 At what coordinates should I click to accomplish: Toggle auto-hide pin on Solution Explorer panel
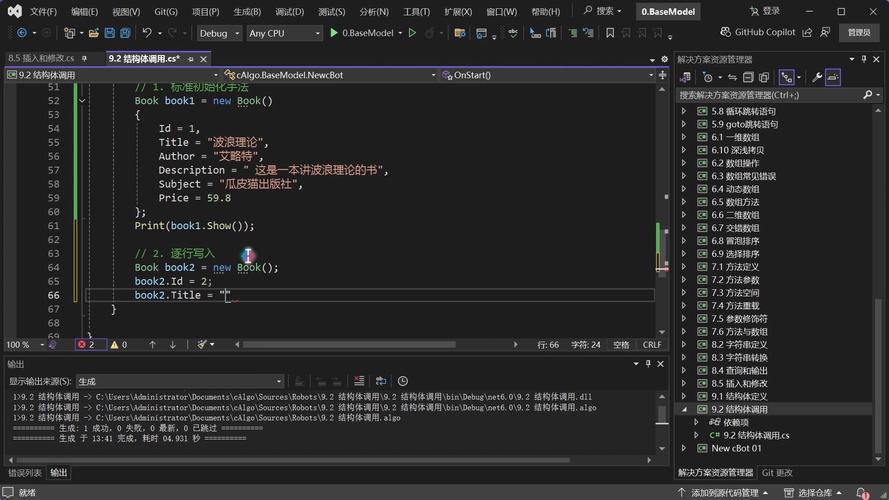point(864,59)
